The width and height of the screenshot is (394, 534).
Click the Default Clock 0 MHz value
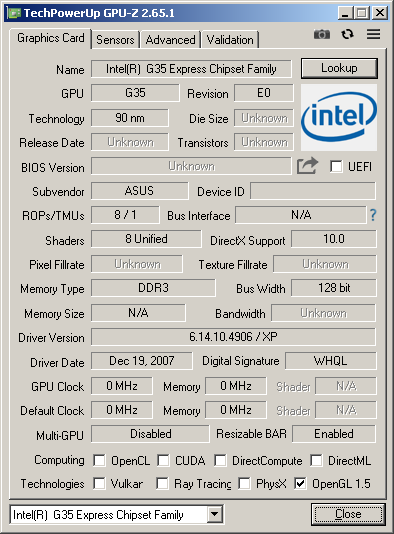click(x=122, y=410)
